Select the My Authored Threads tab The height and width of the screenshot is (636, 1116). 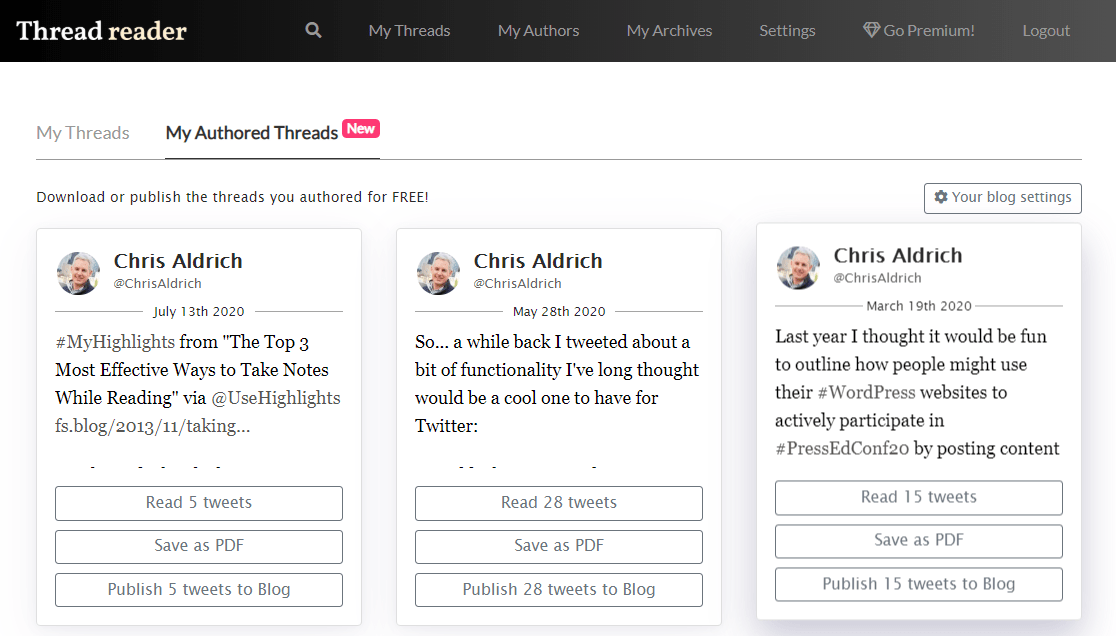pyautogui.click(x=250, y=132)
